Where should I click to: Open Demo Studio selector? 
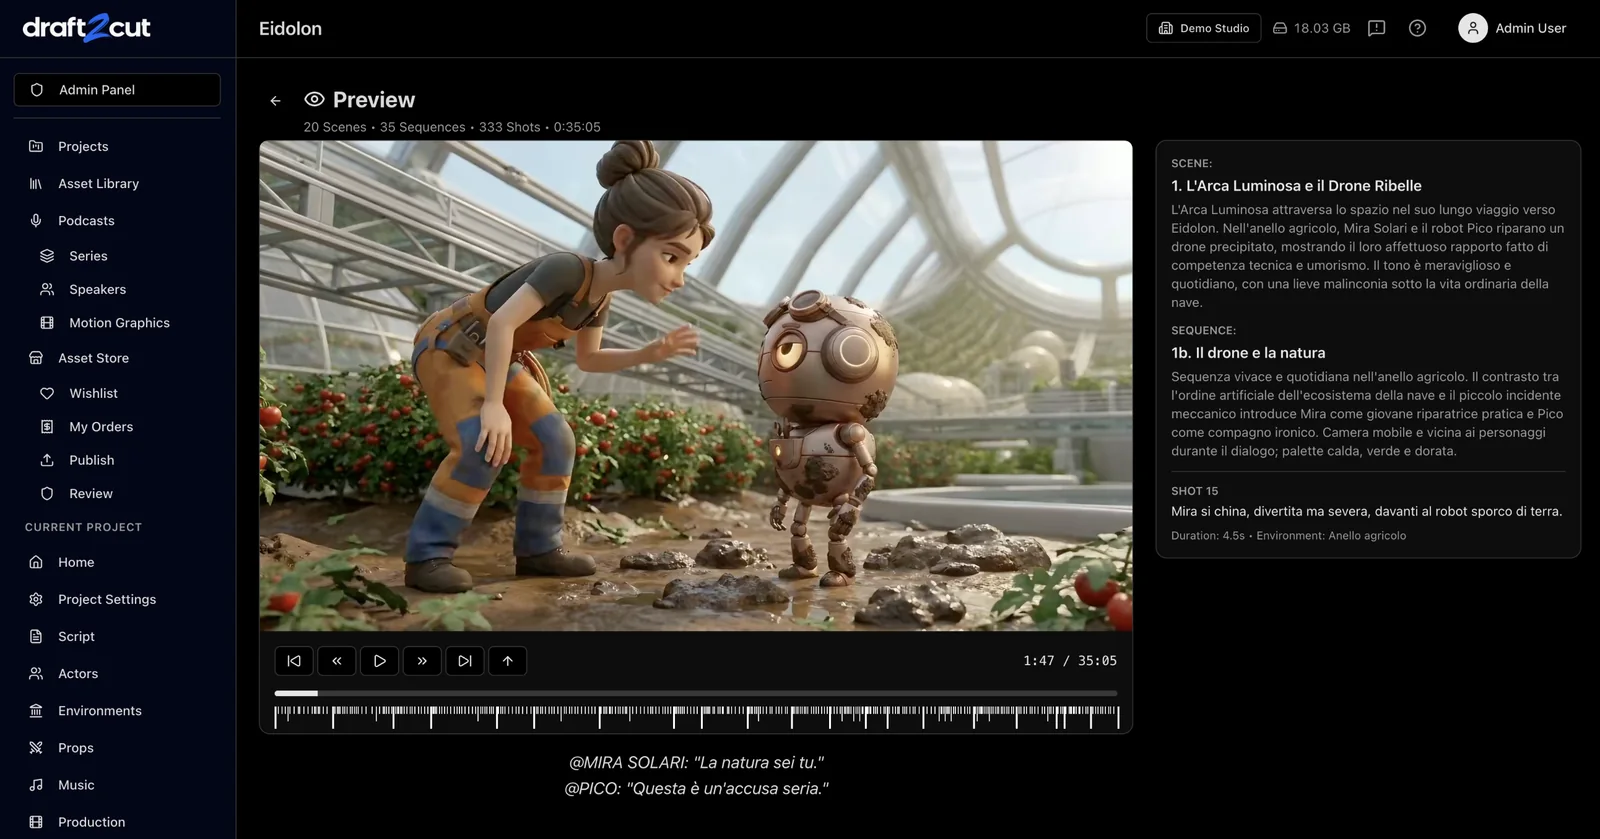(x=1204, y=28)
